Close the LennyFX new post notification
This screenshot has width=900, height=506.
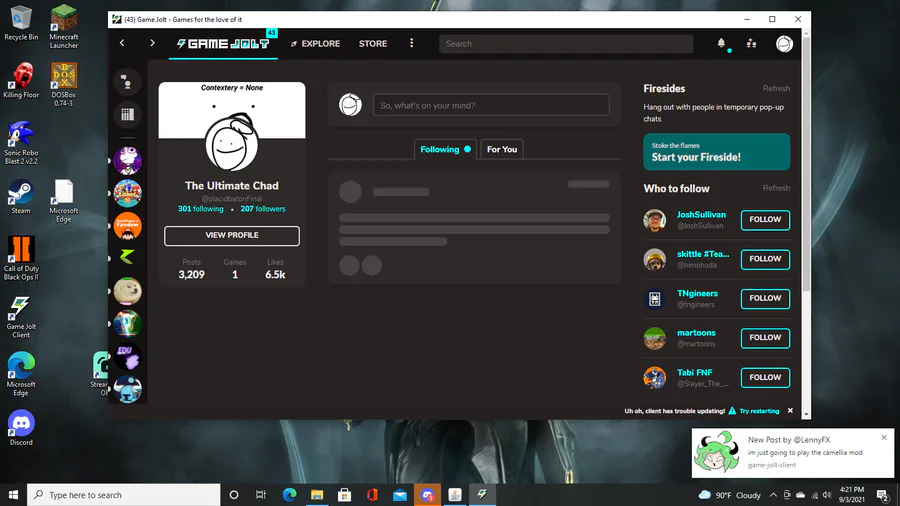pos(884,437)
